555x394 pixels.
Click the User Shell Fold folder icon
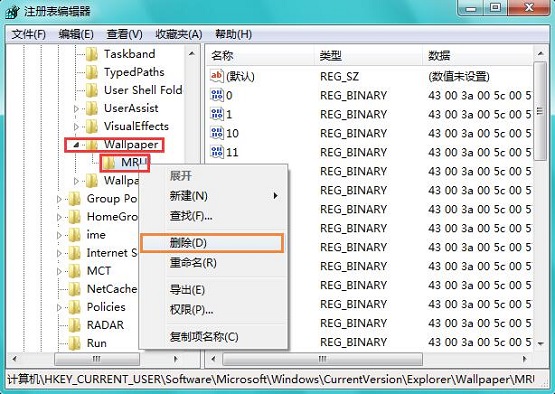[92, 90]
